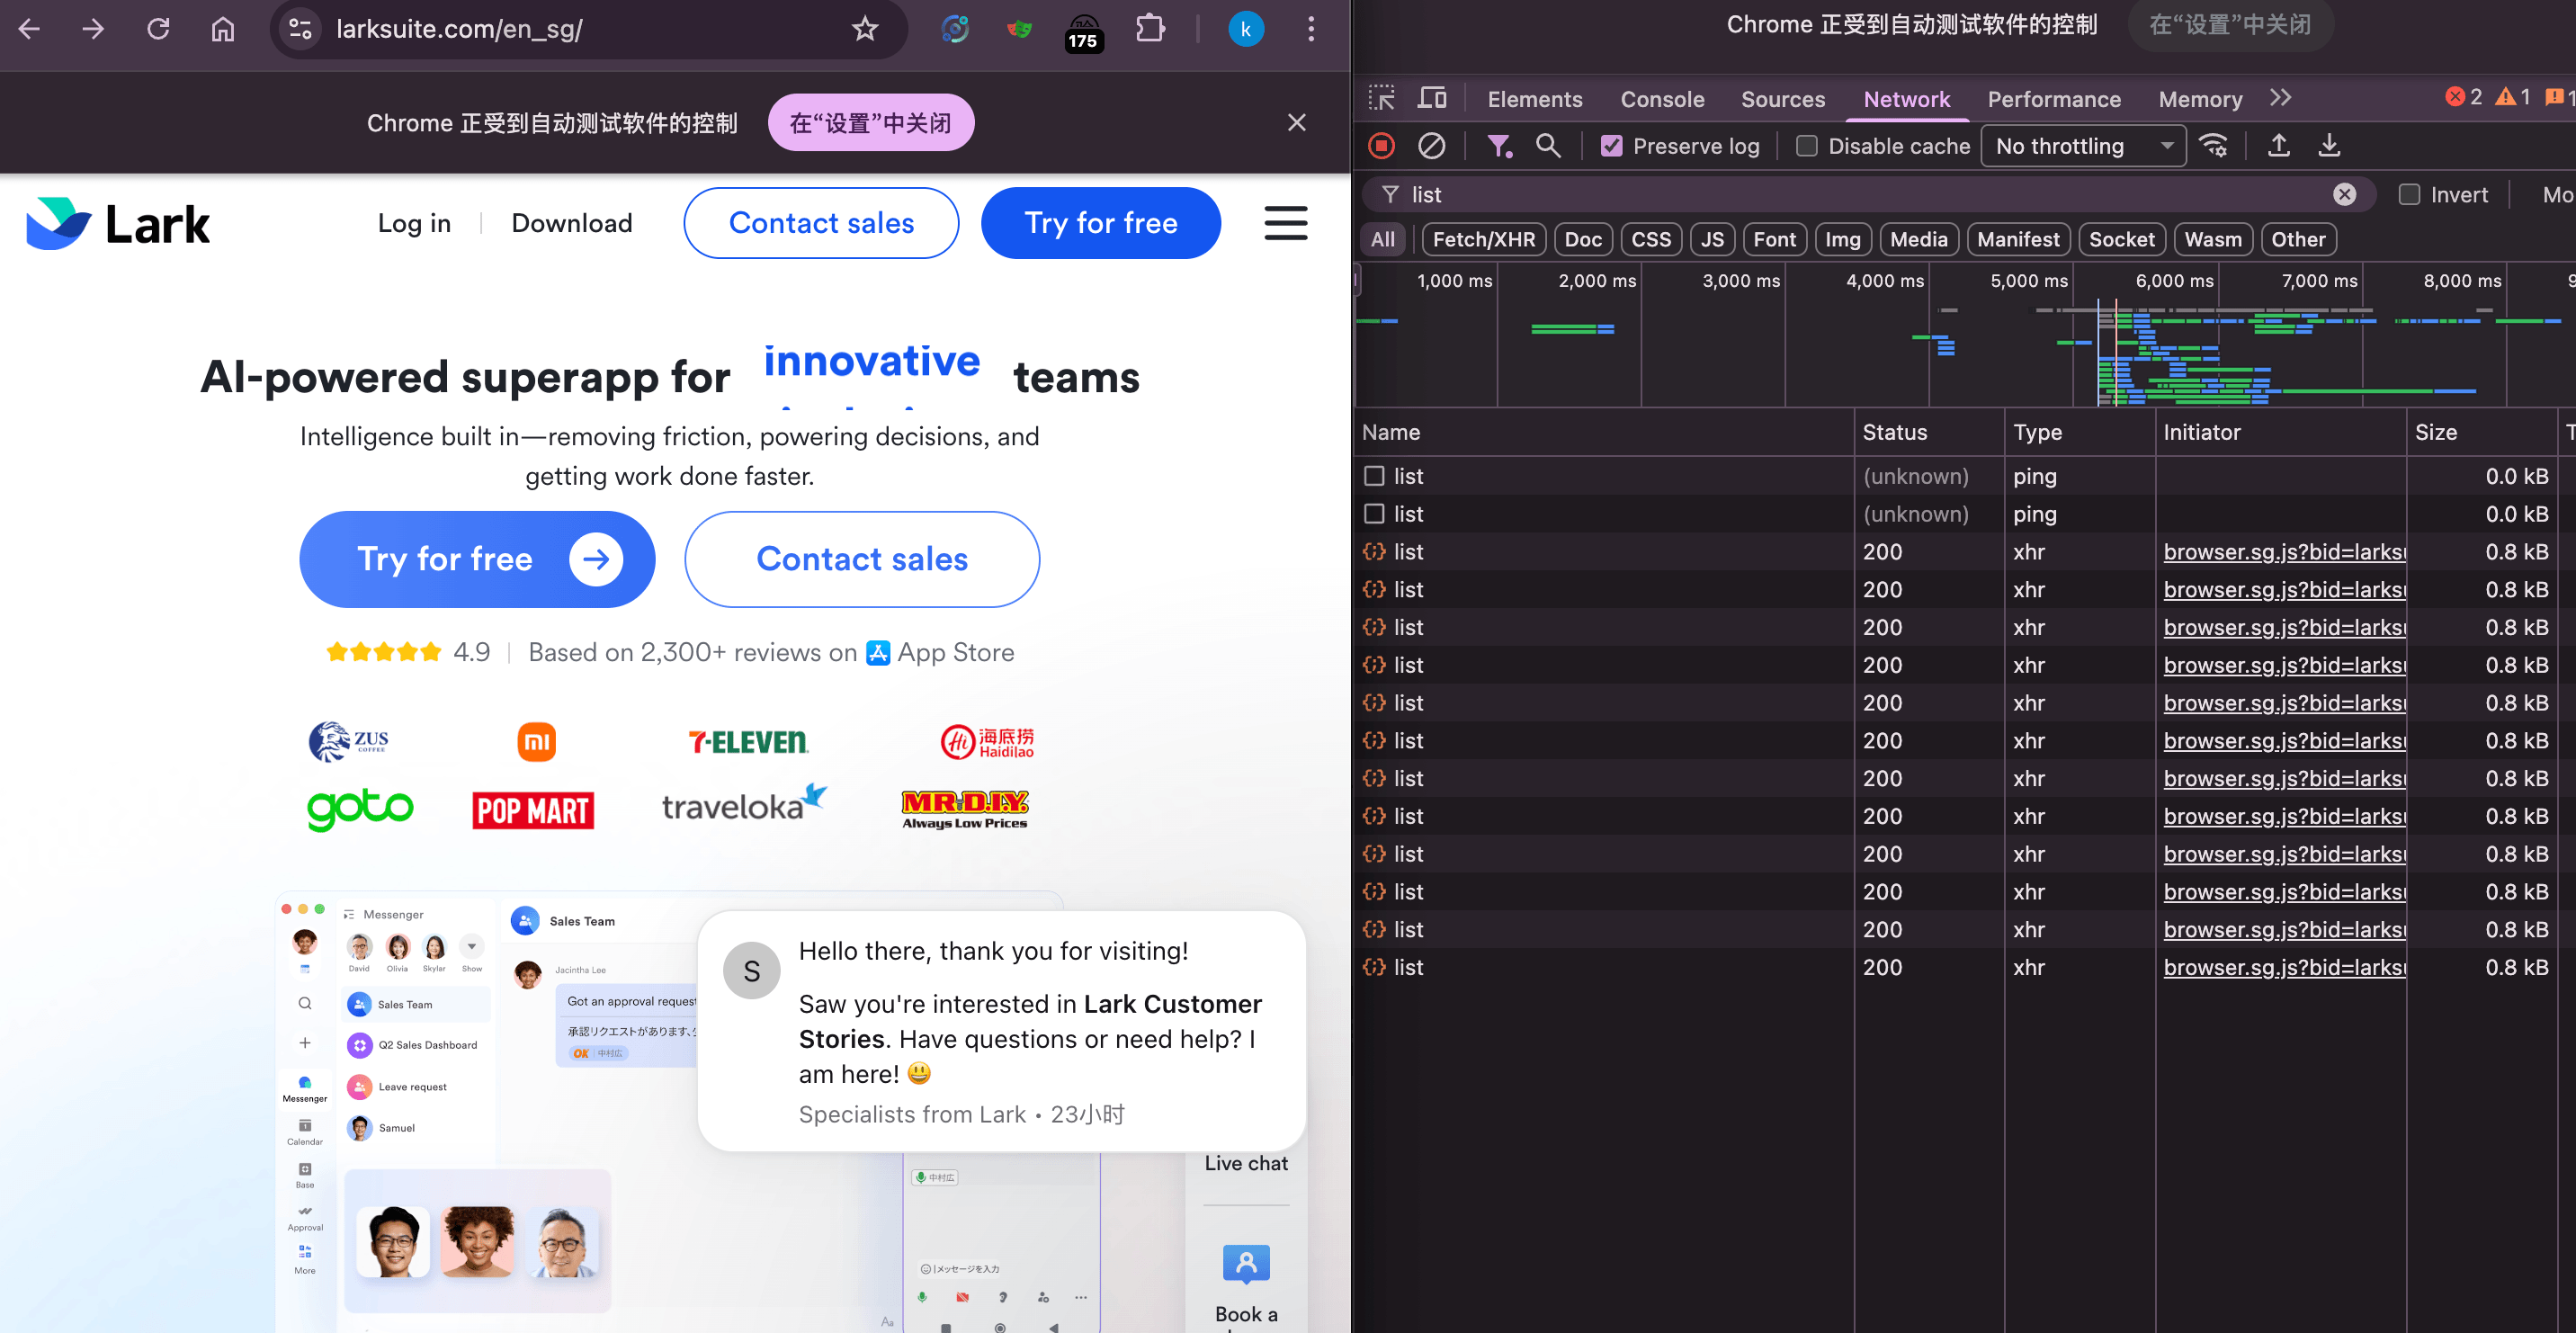Filter requests by CSS
The image size is (2576, 1333).
pos(1651,239)
